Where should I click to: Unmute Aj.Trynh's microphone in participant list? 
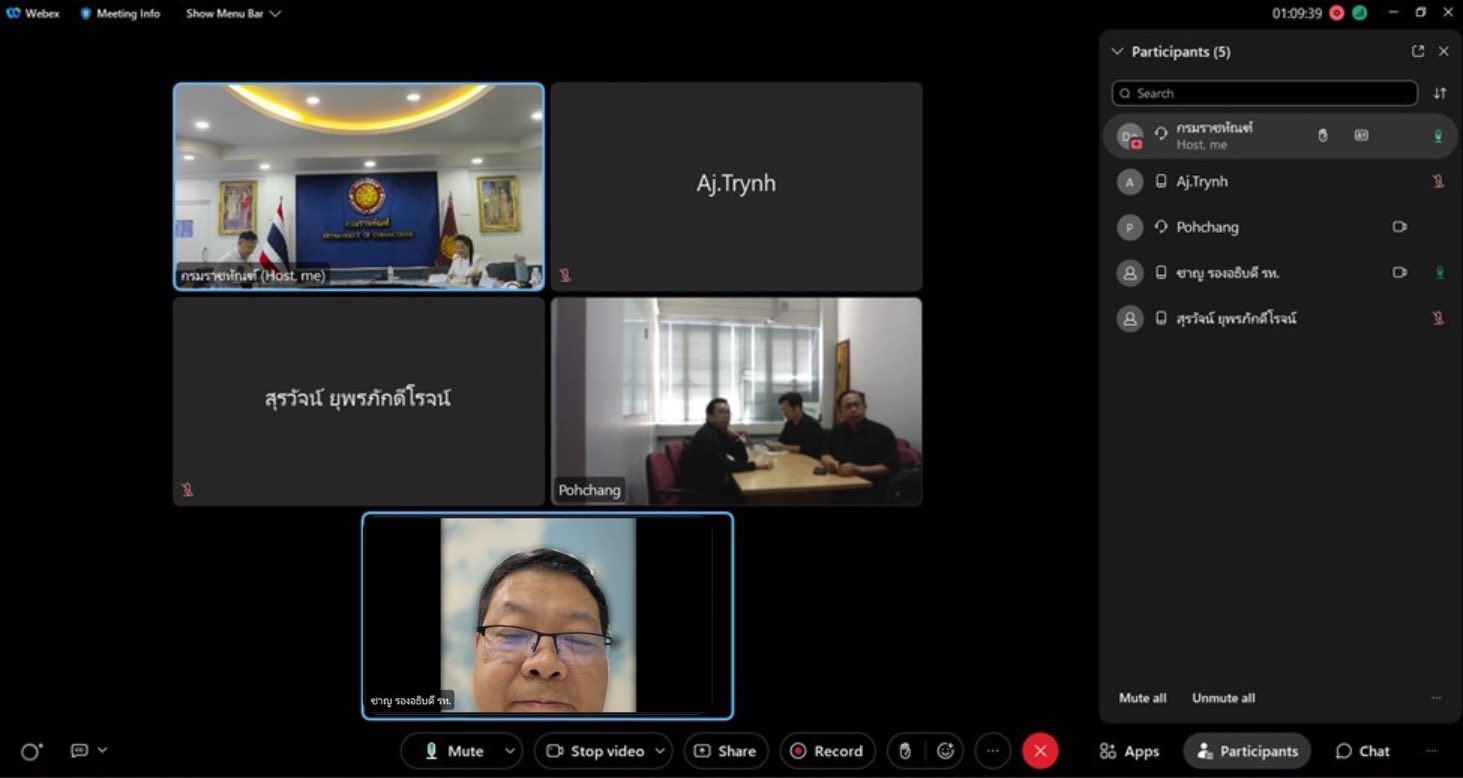tap(1438, 182)
